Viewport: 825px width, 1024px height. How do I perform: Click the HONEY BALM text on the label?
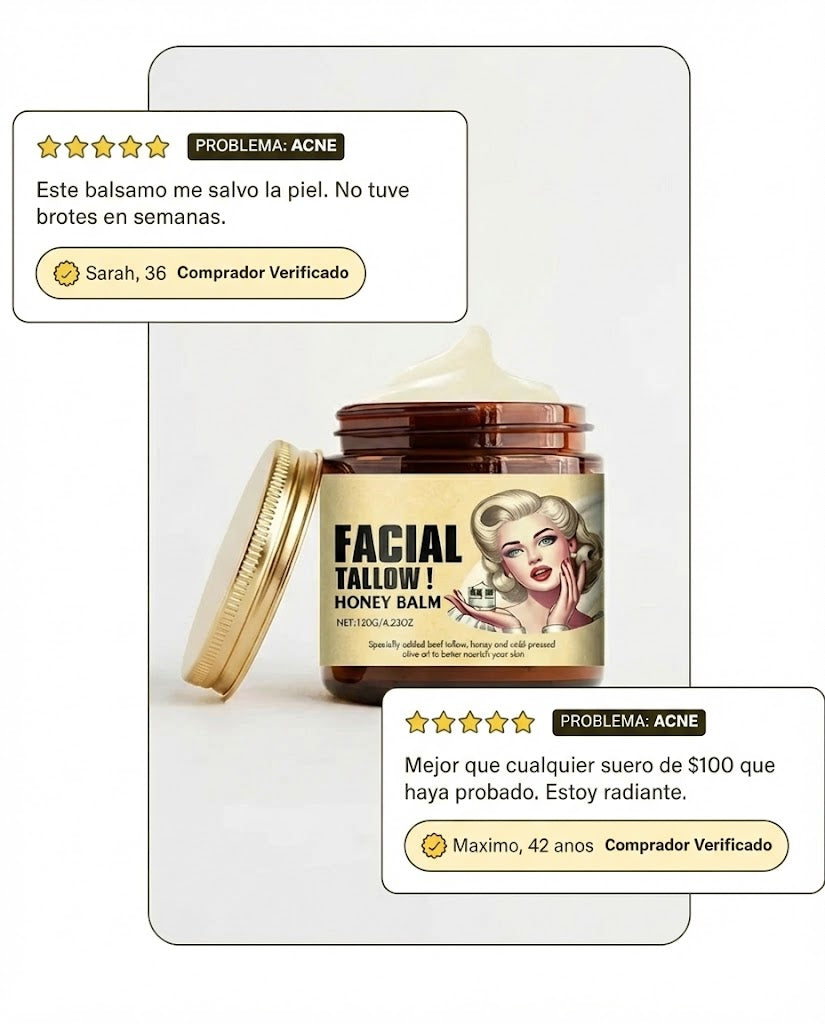click(x=387, y=602)
